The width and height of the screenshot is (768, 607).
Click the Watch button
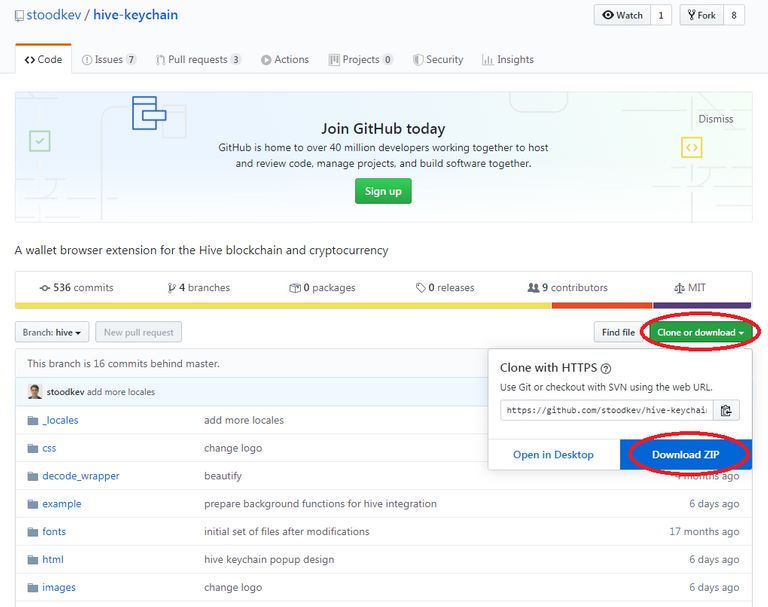622,15
